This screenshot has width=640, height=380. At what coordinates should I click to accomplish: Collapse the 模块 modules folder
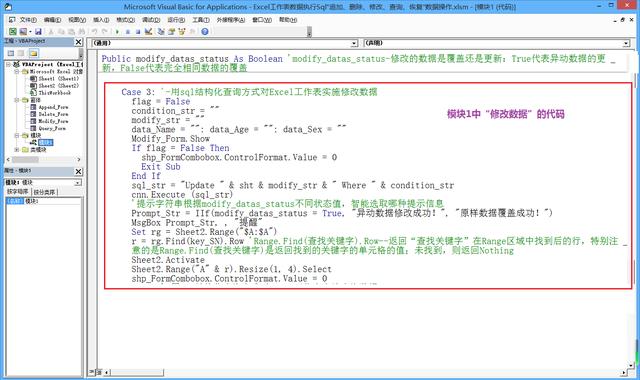[17, 136]
